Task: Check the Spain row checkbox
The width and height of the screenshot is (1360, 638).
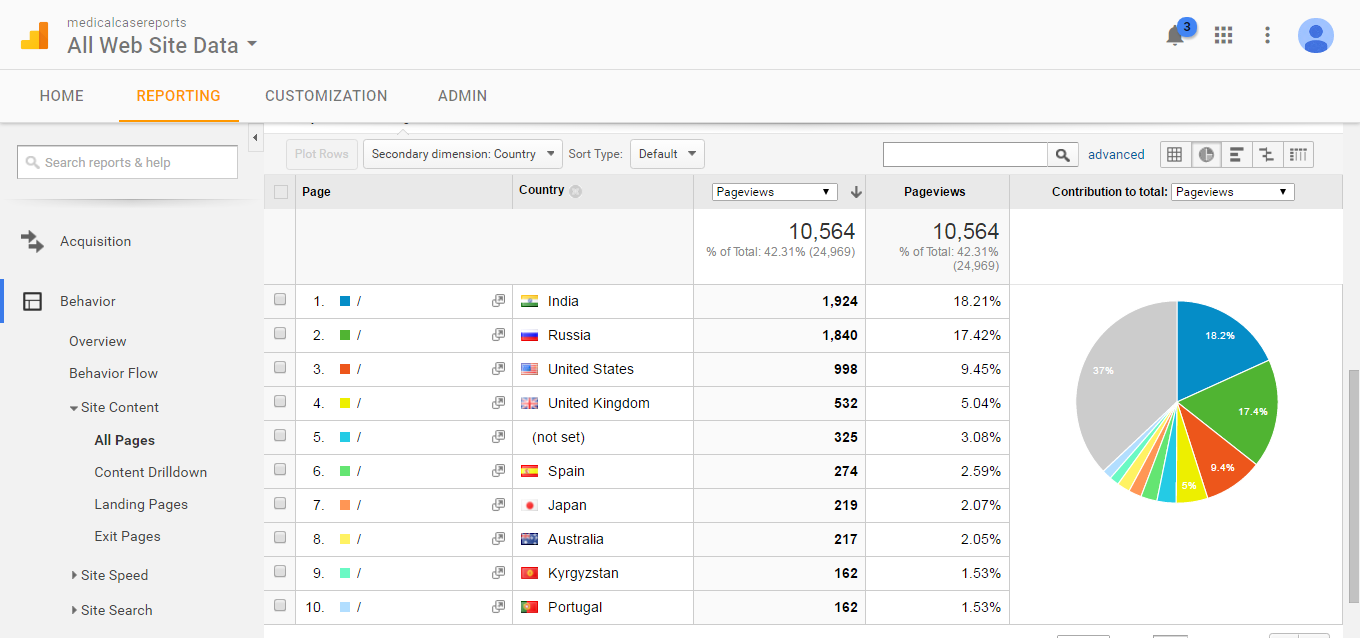Action: pos(280,469)
